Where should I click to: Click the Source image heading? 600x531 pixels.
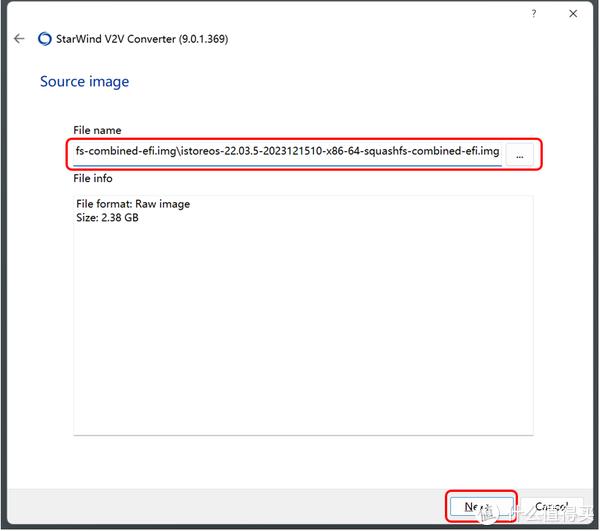pos(85,81)
